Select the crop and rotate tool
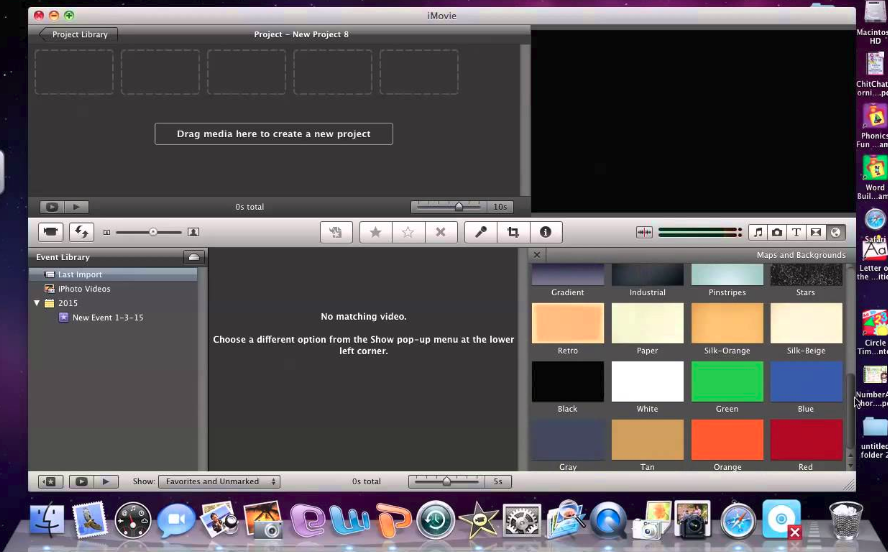Viewport: 888px width, 552px height. [513, 232]
